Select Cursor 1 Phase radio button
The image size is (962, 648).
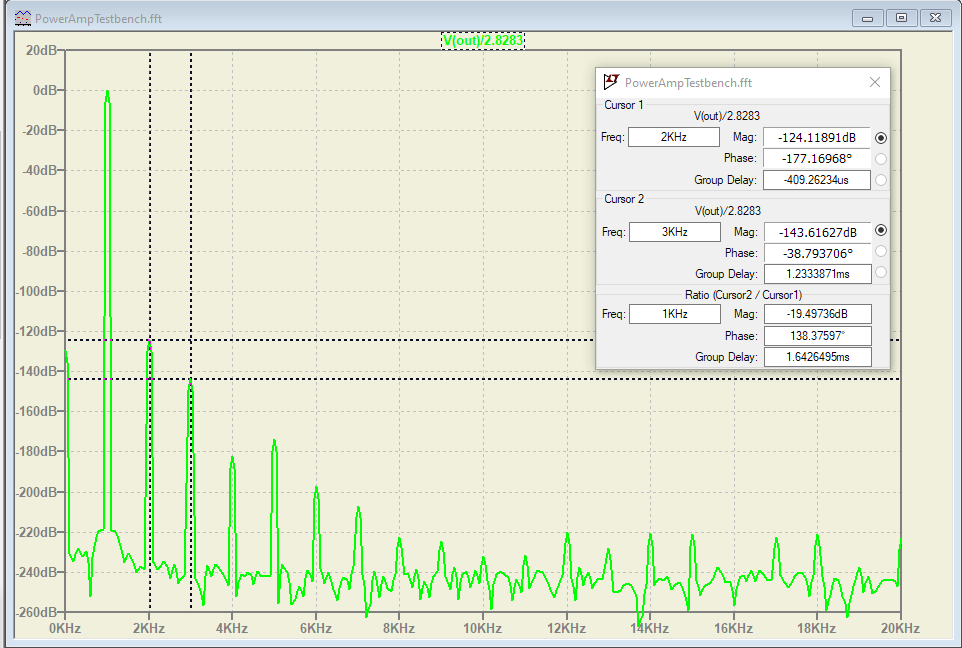(x=880, y=159)
